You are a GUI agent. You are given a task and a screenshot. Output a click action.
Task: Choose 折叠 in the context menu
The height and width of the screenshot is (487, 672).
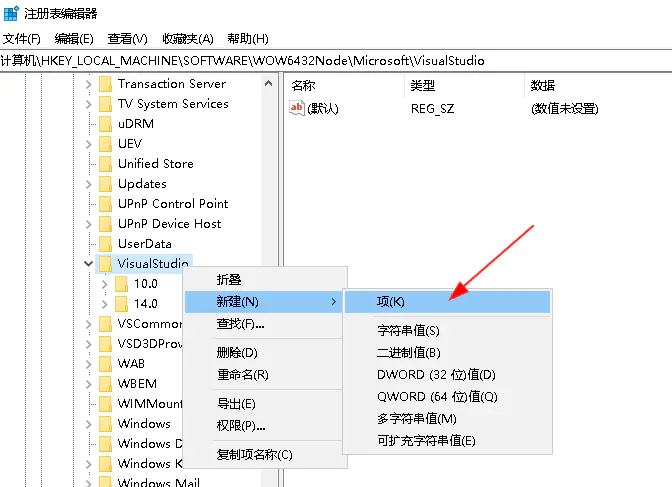click(x=266, y=280)
